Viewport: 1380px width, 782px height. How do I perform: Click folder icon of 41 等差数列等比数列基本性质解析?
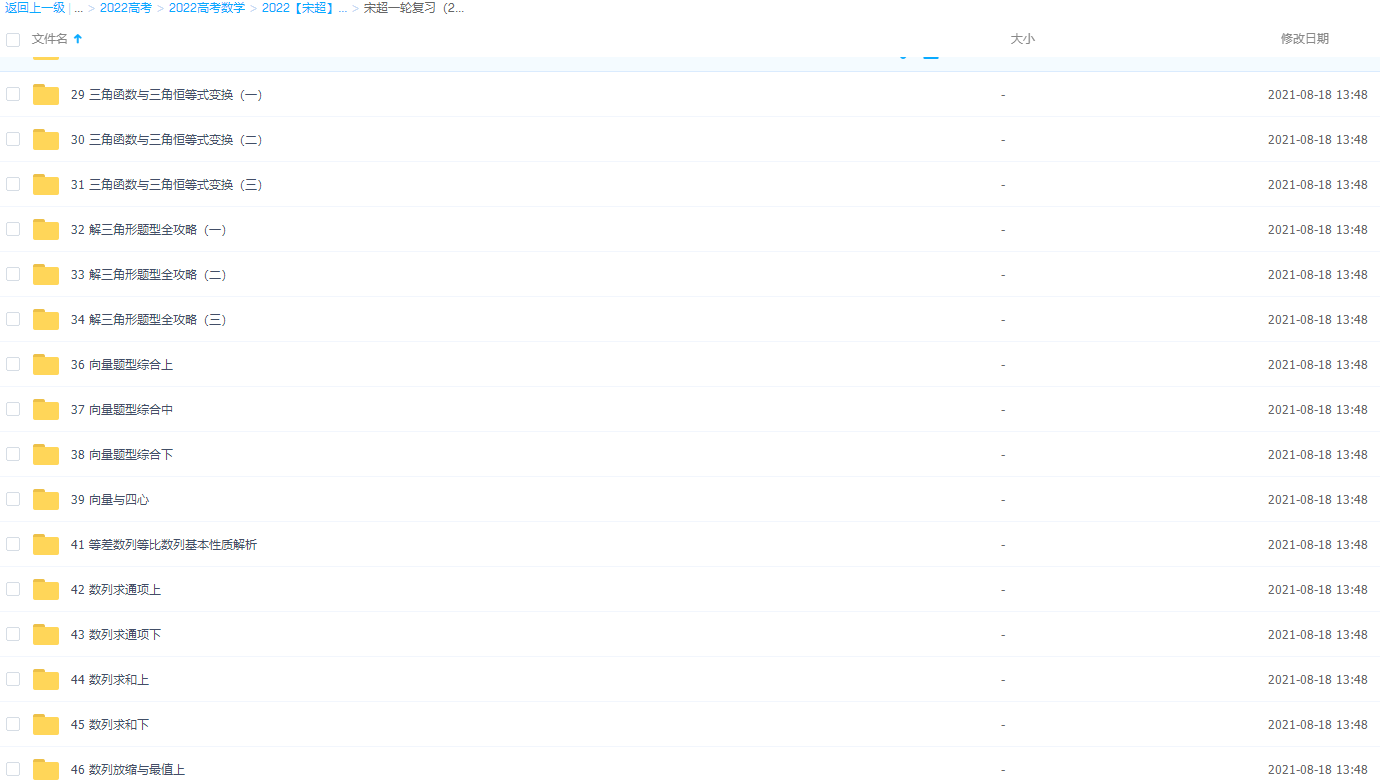click(x=46, y=545)
